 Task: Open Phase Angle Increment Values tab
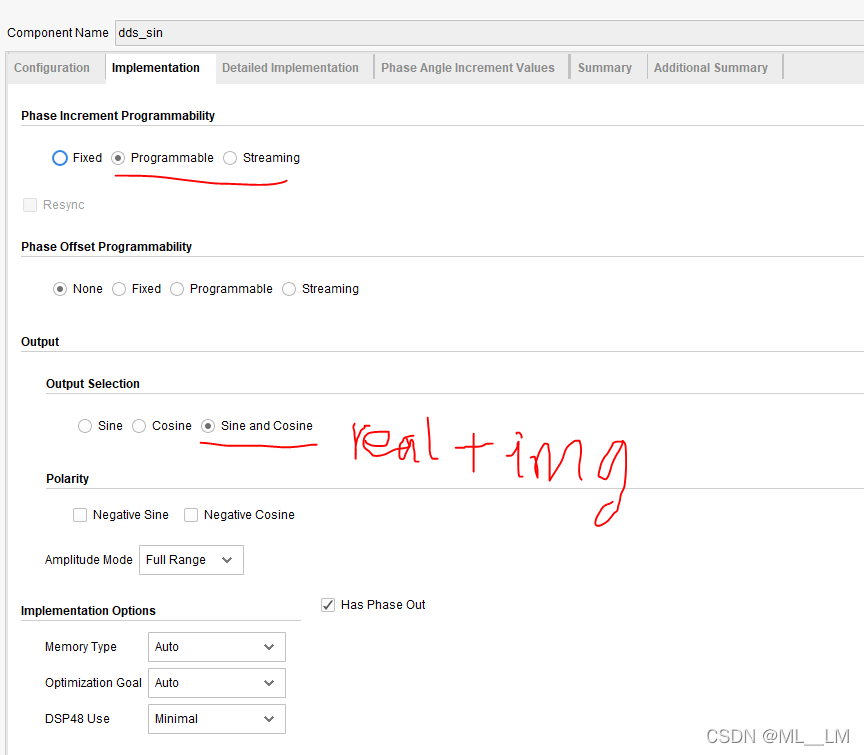click(468, 68)
